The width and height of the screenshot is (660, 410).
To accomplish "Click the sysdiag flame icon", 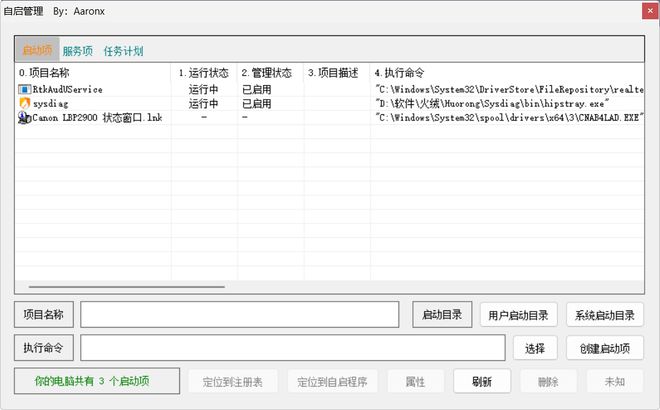I will tap(24, 103).
